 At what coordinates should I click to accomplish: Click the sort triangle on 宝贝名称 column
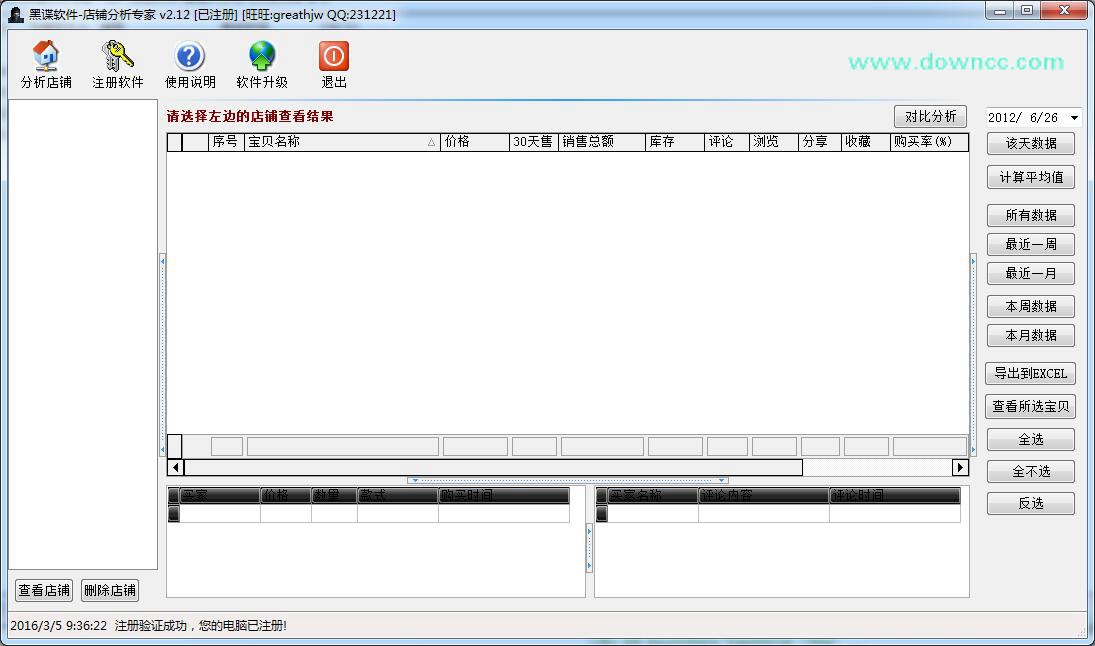click(x=430, y=141)
